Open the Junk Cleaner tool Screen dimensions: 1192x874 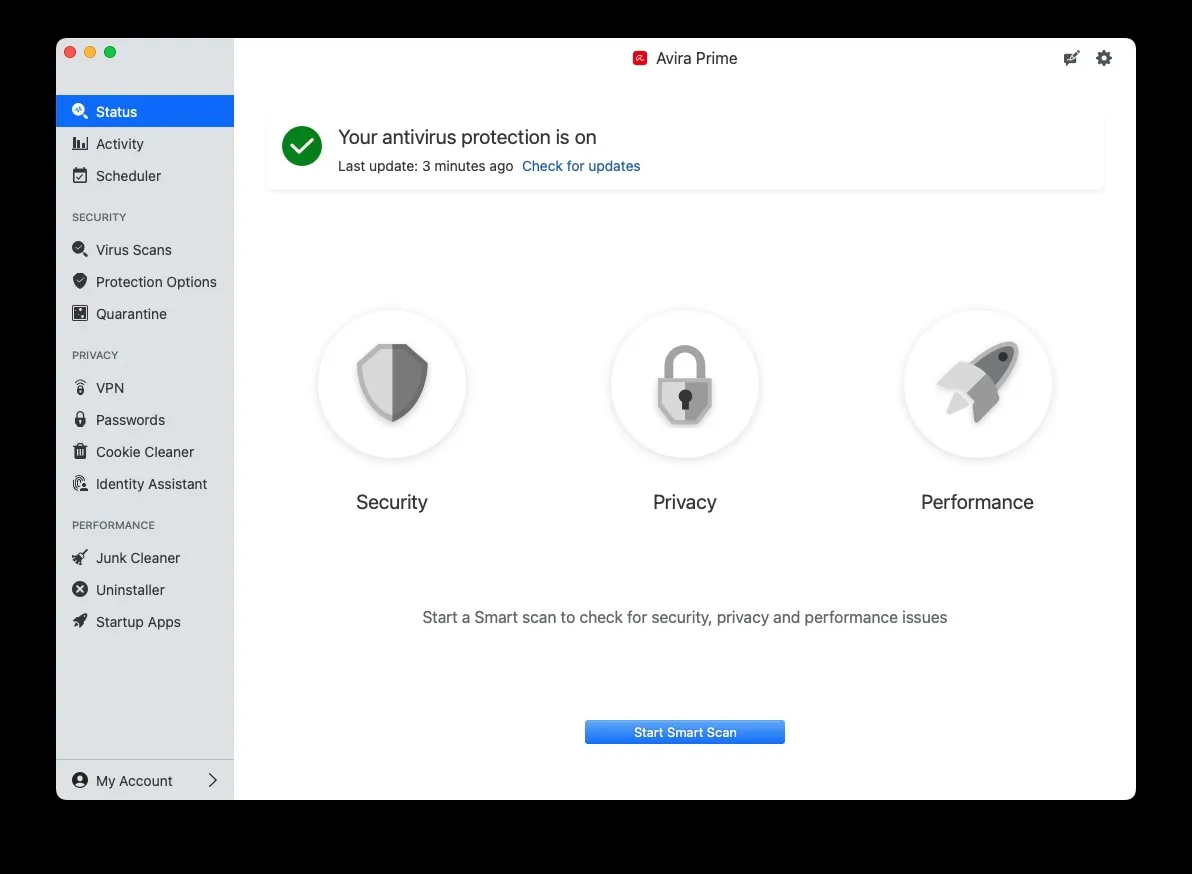138,557
